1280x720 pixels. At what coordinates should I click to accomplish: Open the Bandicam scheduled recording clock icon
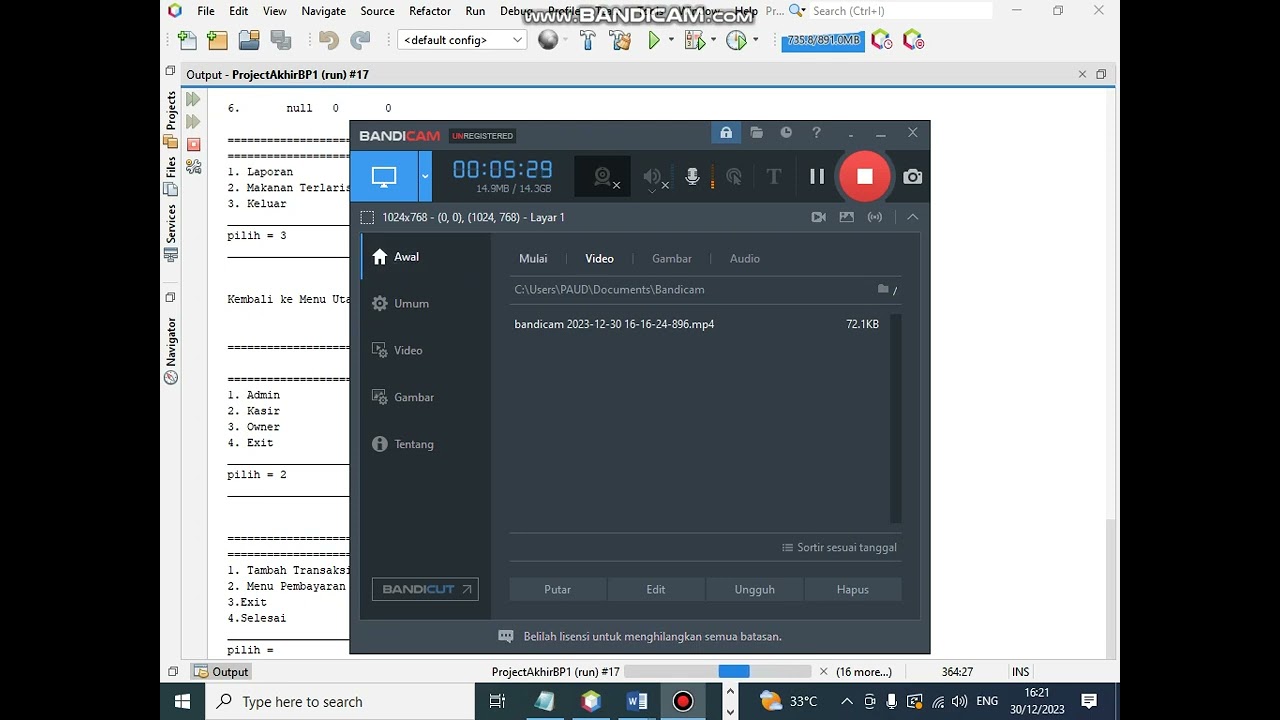point(786,133)
